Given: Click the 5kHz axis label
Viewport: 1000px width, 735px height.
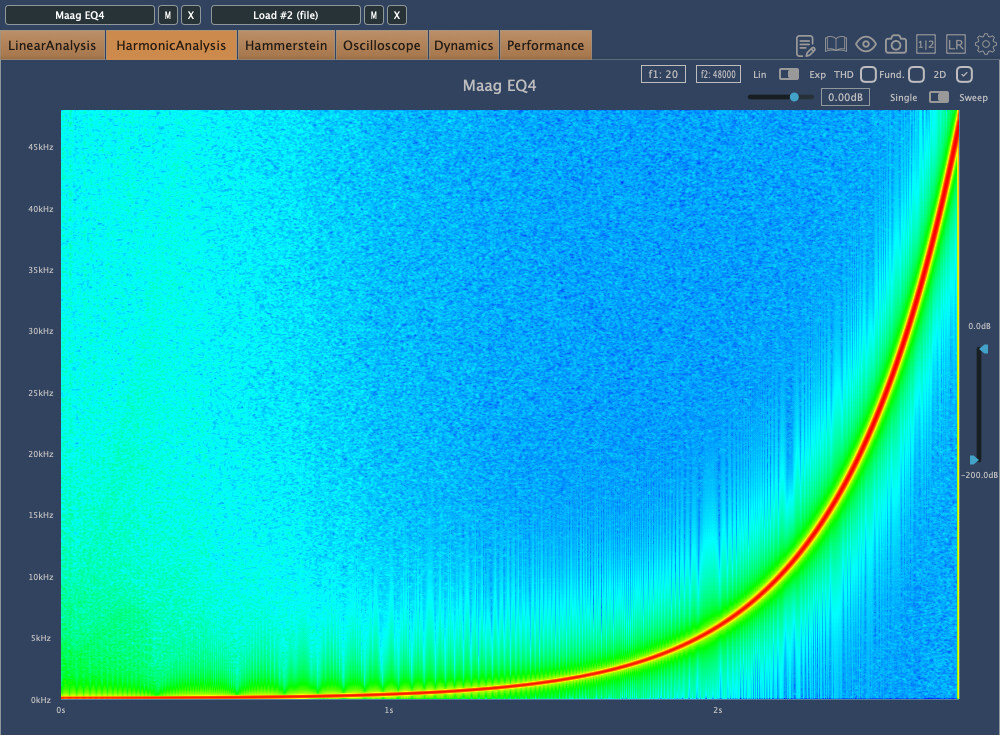Looking at the screenshot, I should pos(41,637).
